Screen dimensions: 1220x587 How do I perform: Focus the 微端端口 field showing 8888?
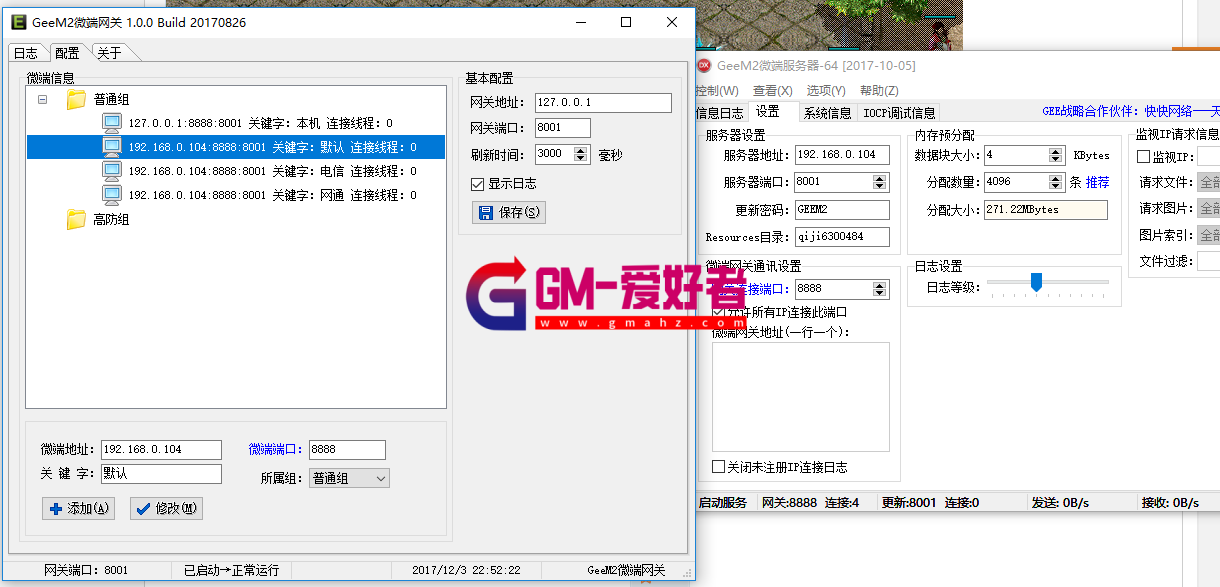[x=347, y=450]
